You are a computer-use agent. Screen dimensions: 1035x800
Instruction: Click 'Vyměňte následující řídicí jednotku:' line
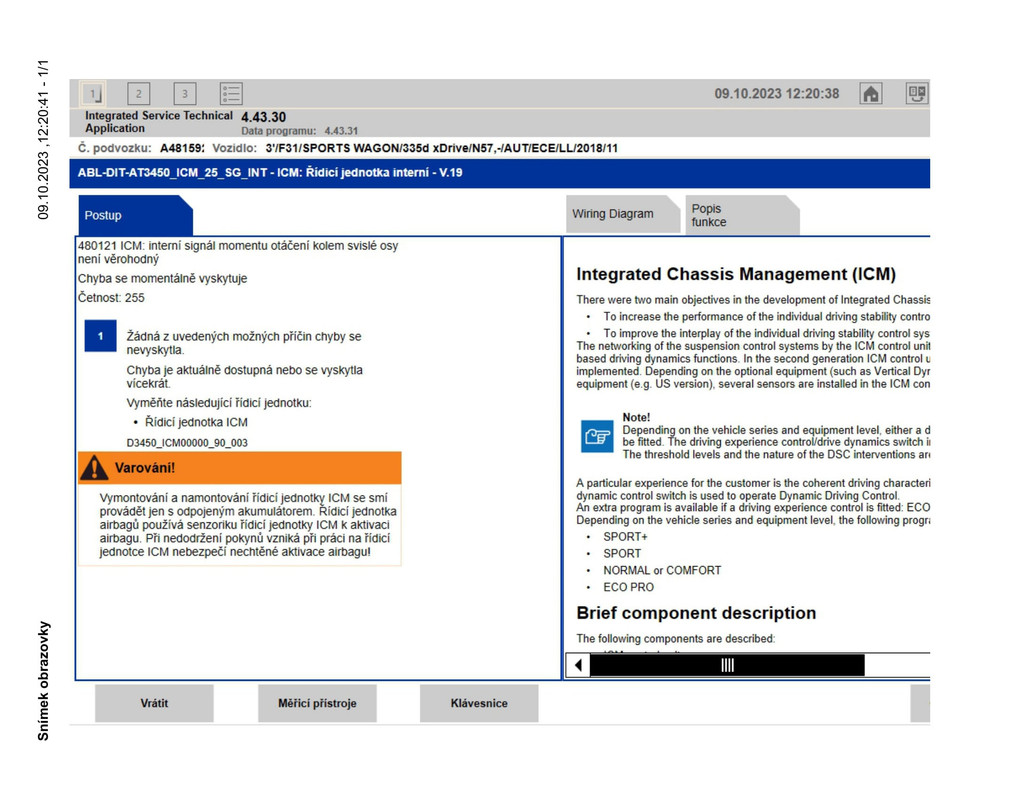tap(218, 403)
